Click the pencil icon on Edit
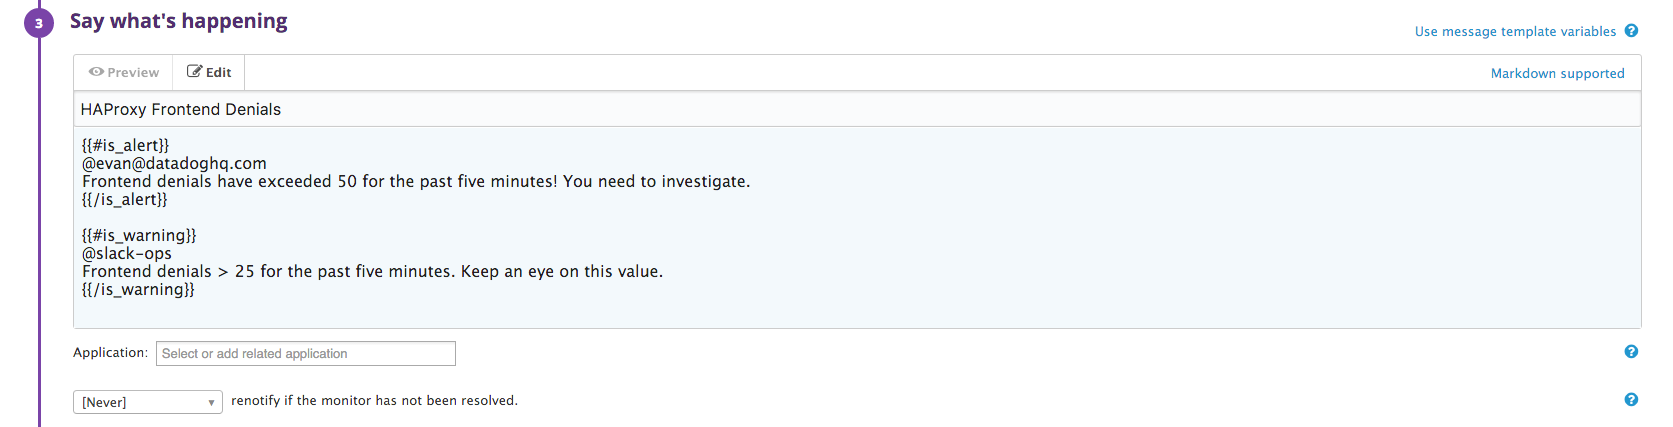The height and width of the screenshot is (427, 1673). click(x=194, y=72)
